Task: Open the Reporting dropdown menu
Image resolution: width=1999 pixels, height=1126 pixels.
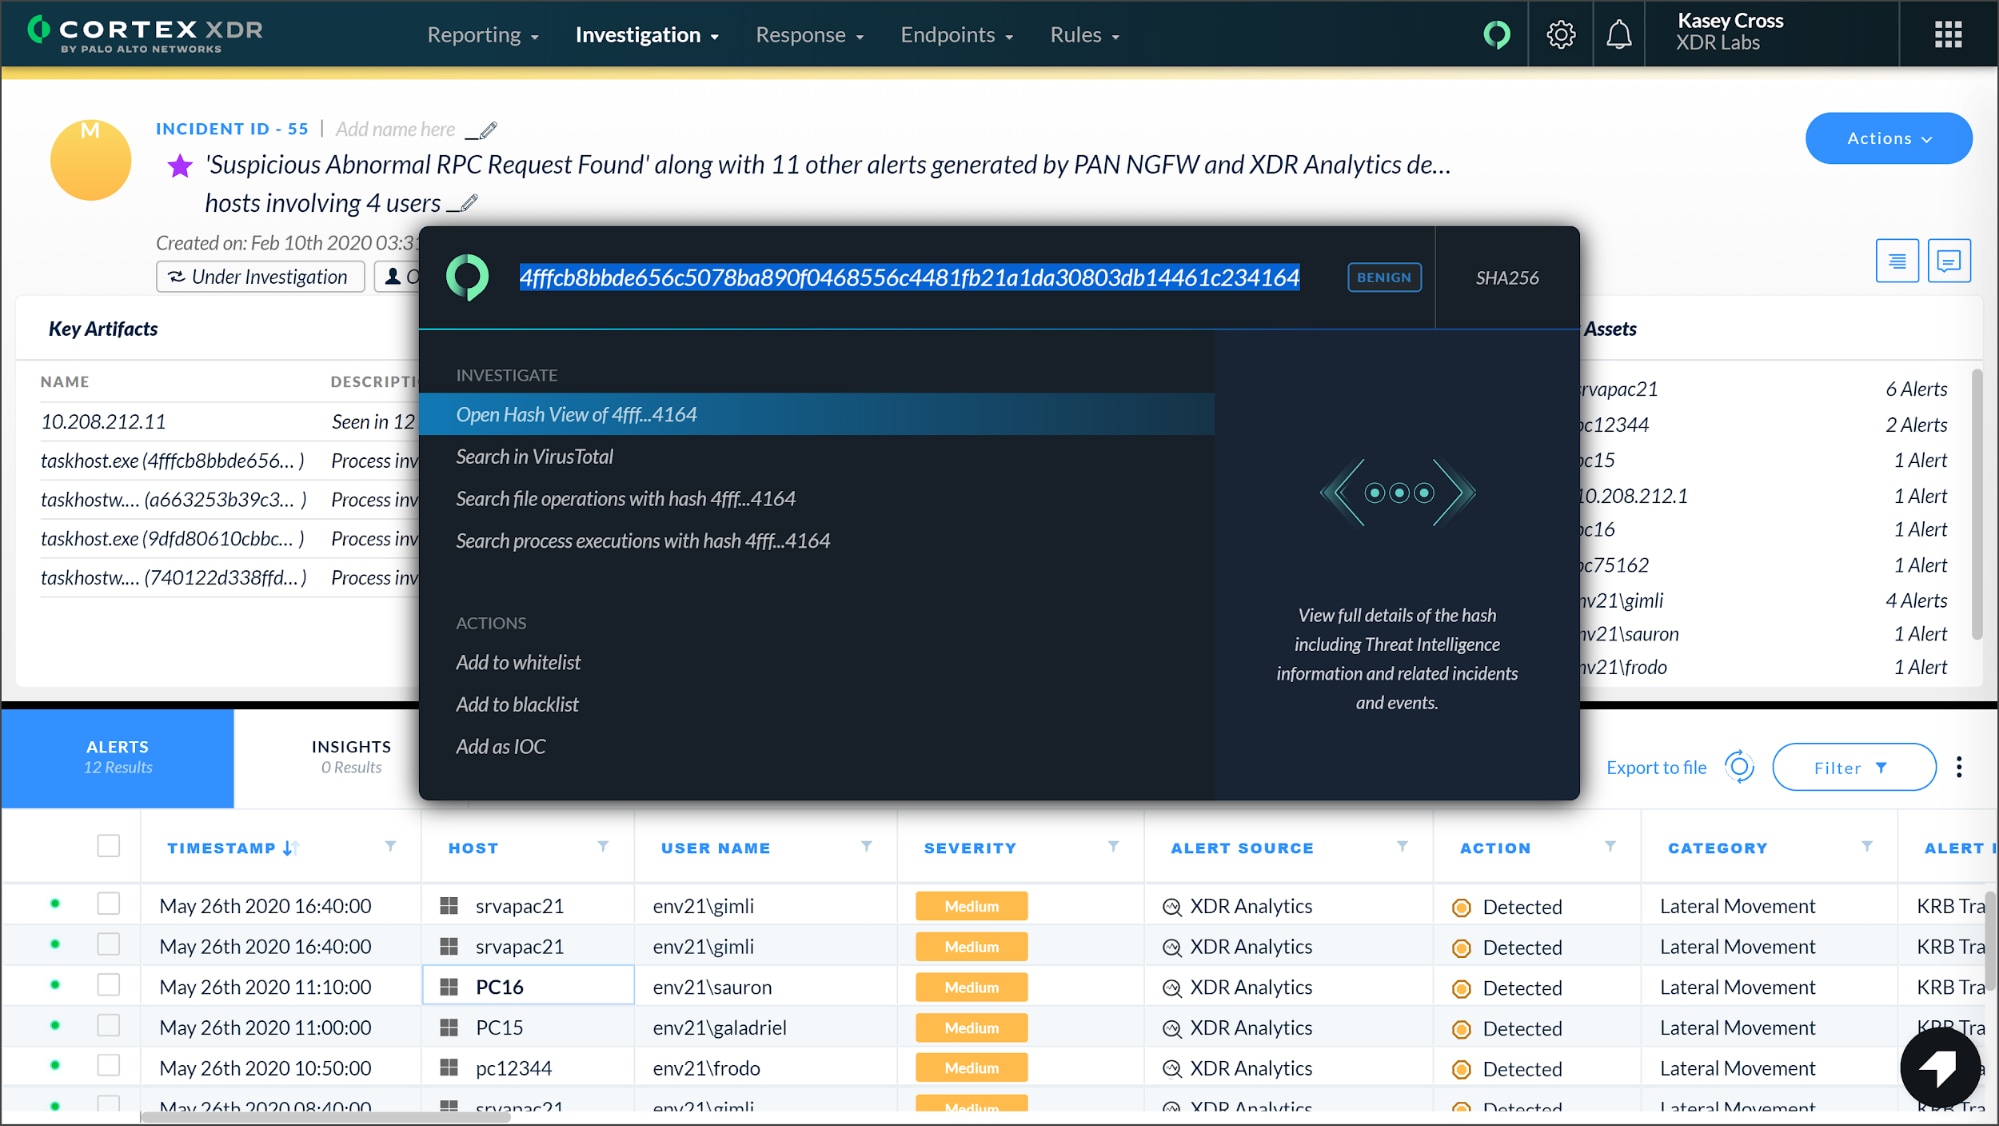Action: point(483,35)
